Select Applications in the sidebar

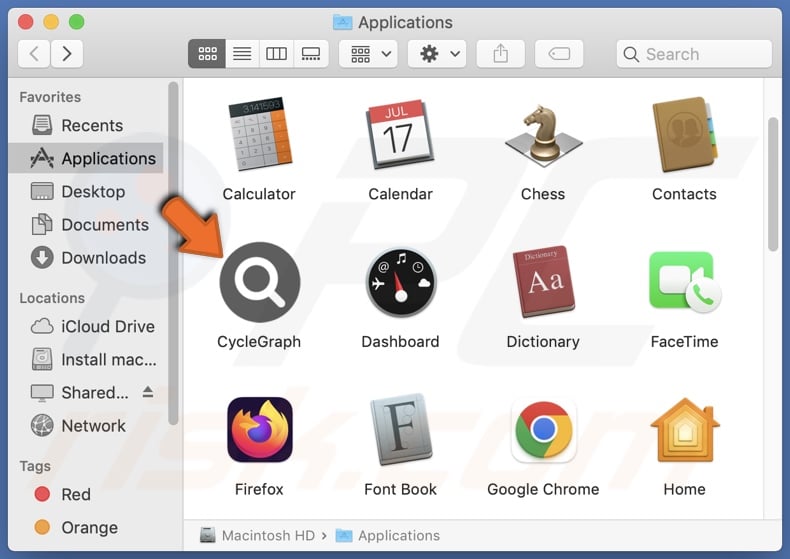click(86, 158)
